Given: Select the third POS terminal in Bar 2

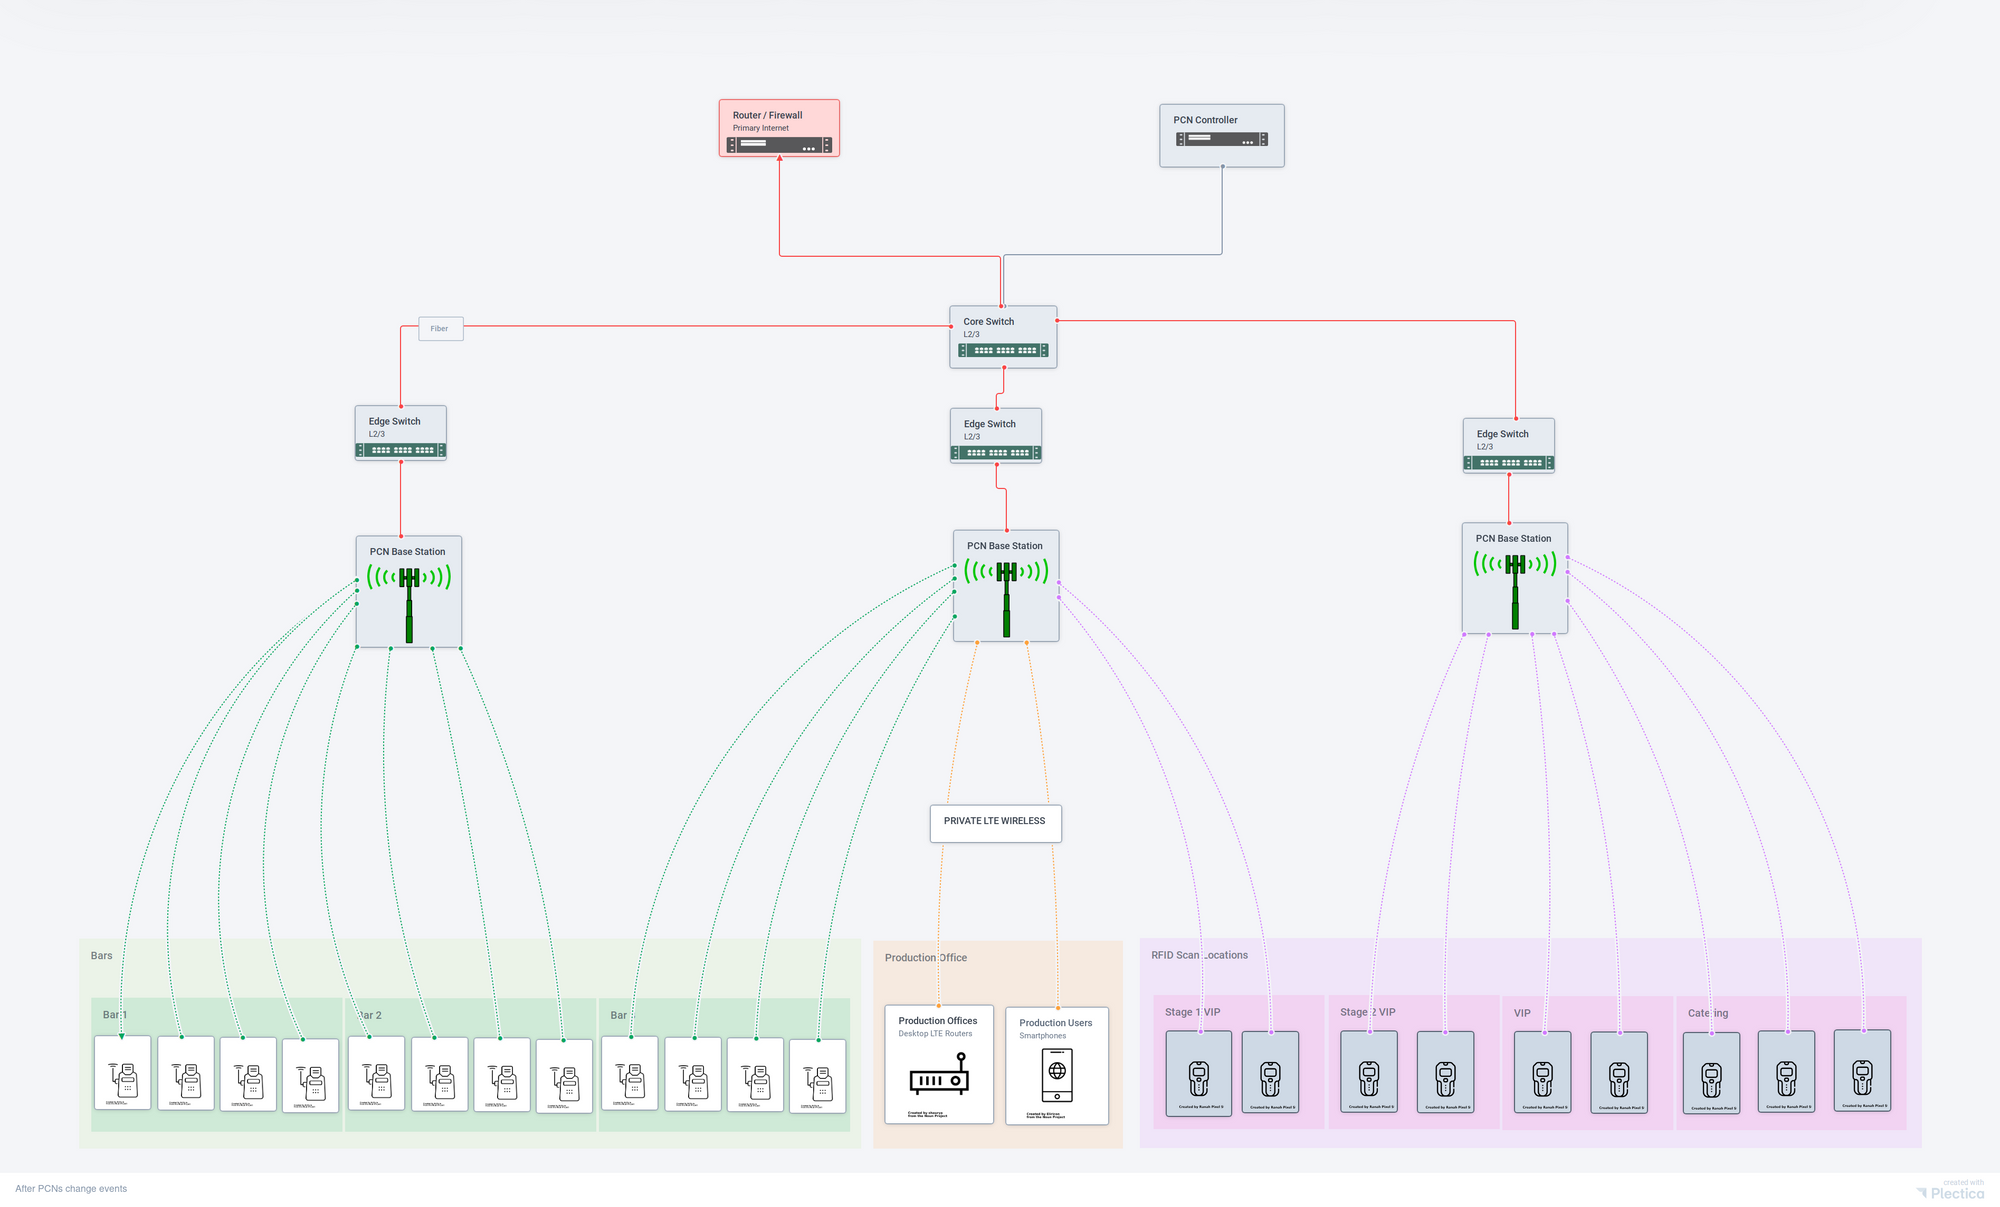Looking at the screenshot, I should click(x=502, y=1074).
